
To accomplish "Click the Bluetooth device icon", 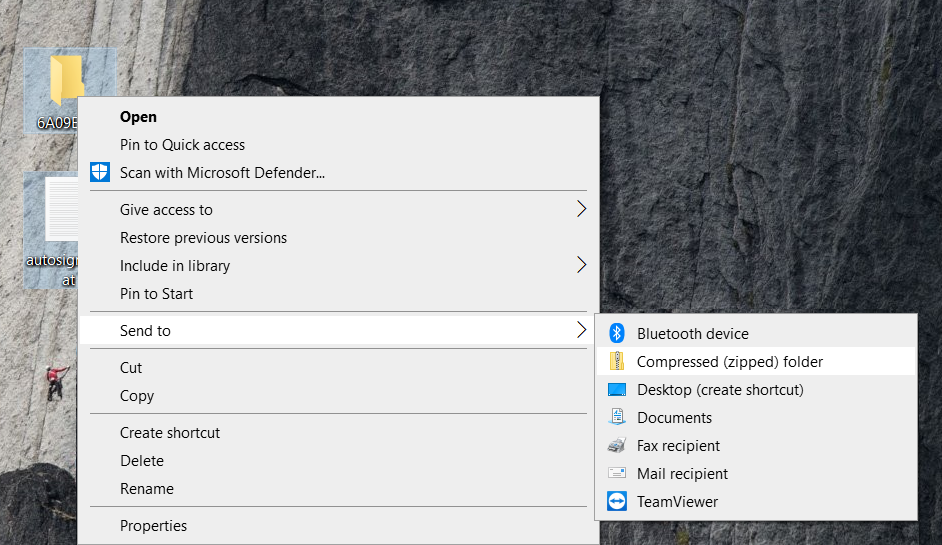I will [x=617, y=334].
